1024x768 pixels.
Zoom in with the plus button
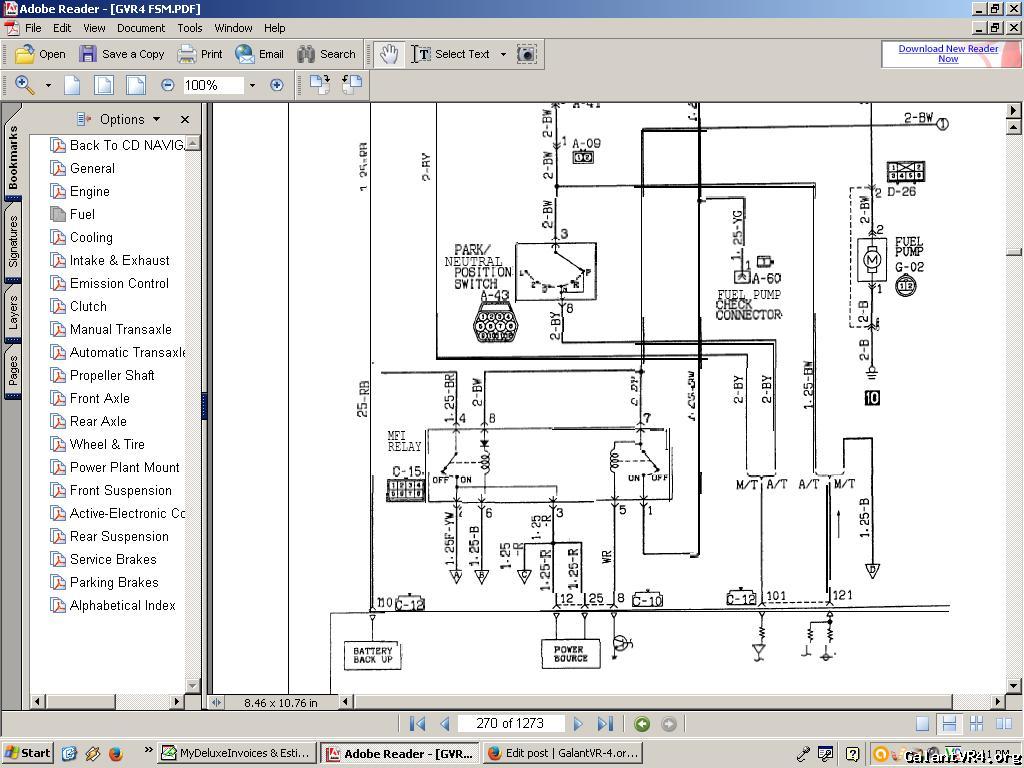(277, 85)
